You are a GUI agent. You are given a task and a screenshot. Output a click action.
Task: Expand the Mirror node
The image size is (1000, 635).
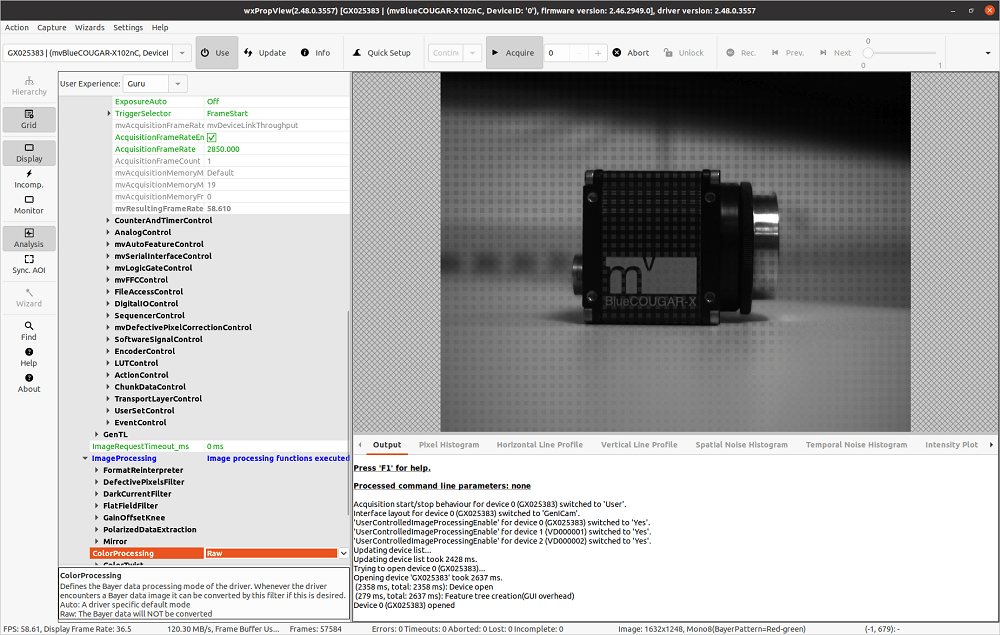click(x=96, y=542)
